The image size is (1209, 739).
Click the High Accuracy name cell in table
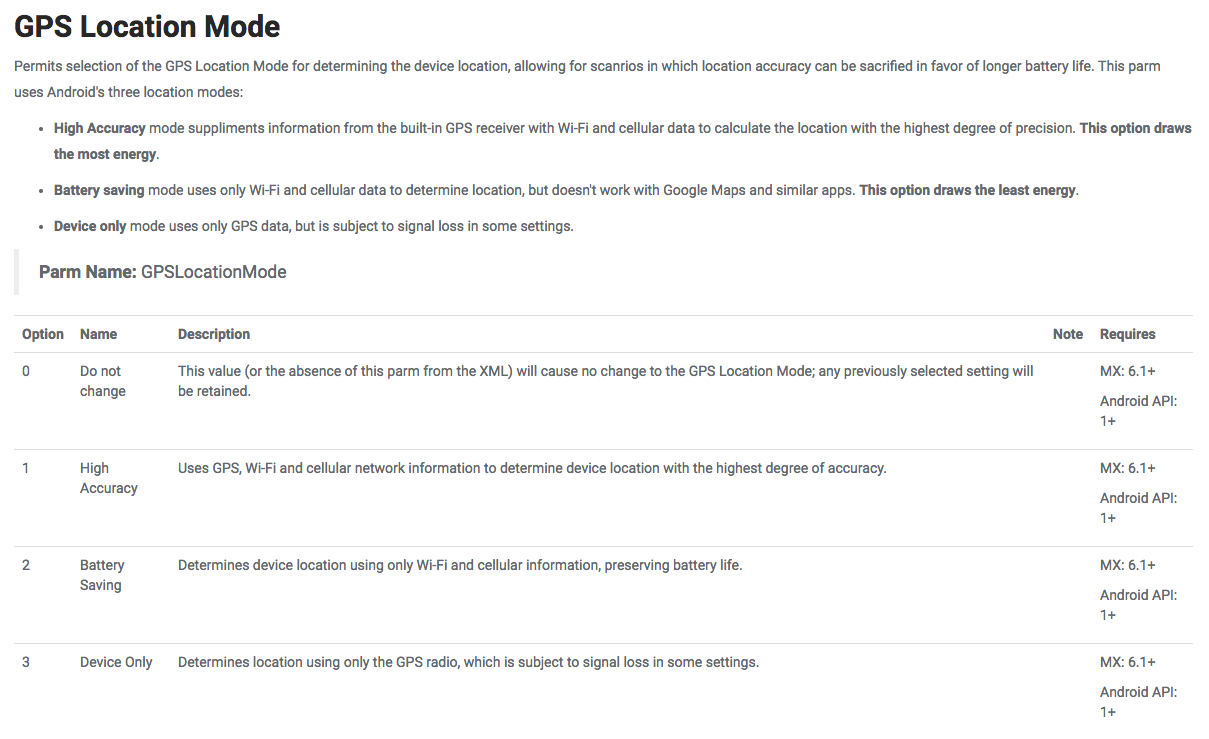(108, 478)
